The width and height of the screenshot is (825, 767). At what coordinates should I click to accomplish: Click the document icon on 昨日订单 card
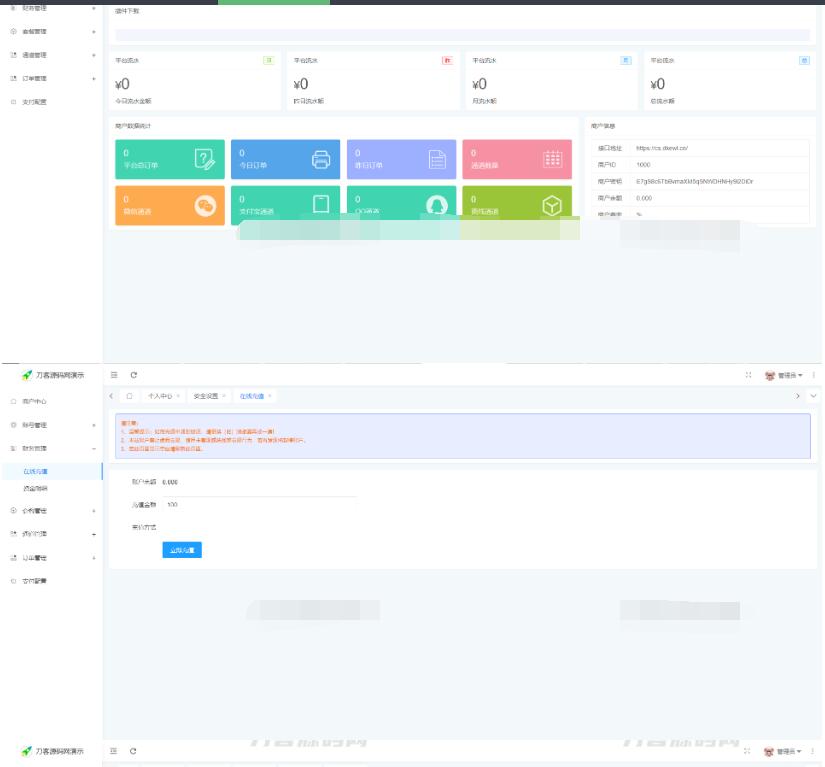click(x=437, y=159)
